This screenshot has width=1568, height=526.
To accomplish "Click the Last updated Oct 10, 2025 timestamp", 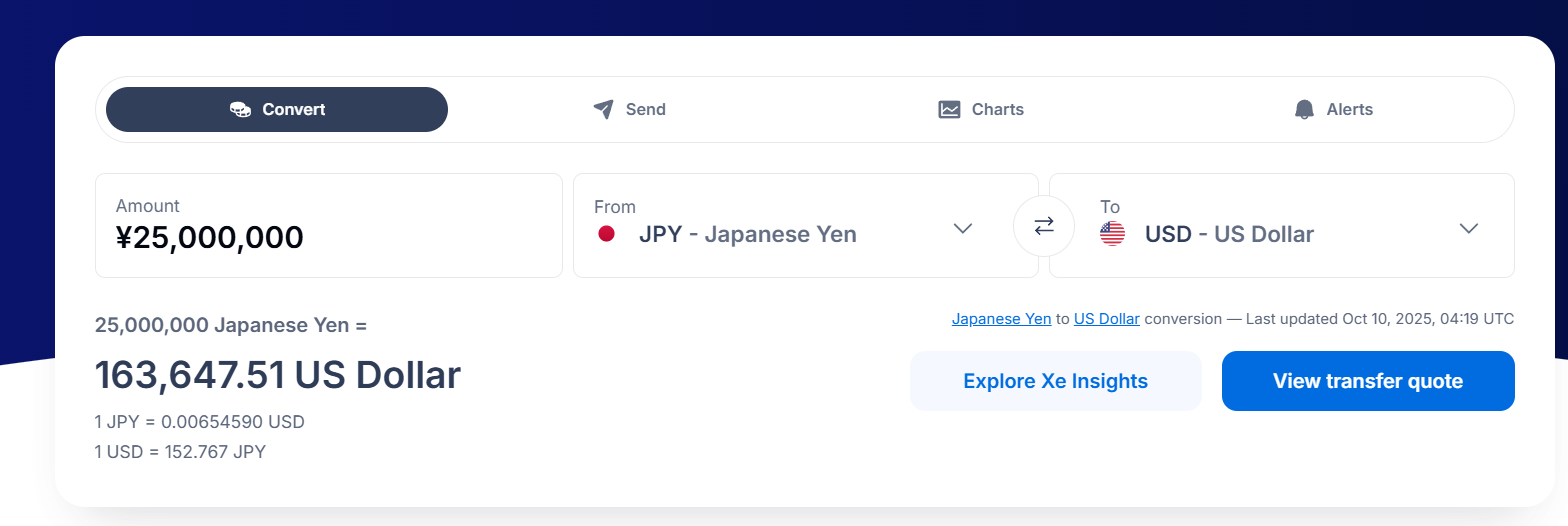I will point(1380,319).
